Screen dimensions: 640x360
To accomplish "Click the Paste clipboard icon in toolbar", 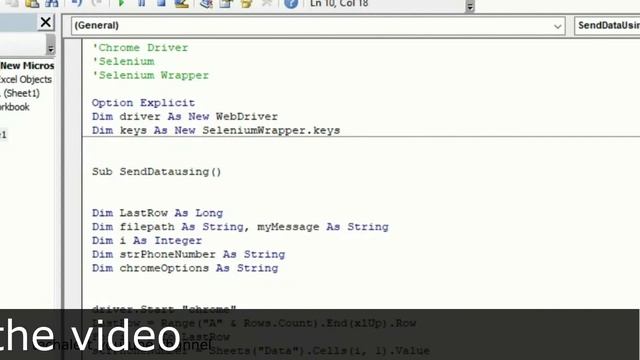I will tap(32, 3).
